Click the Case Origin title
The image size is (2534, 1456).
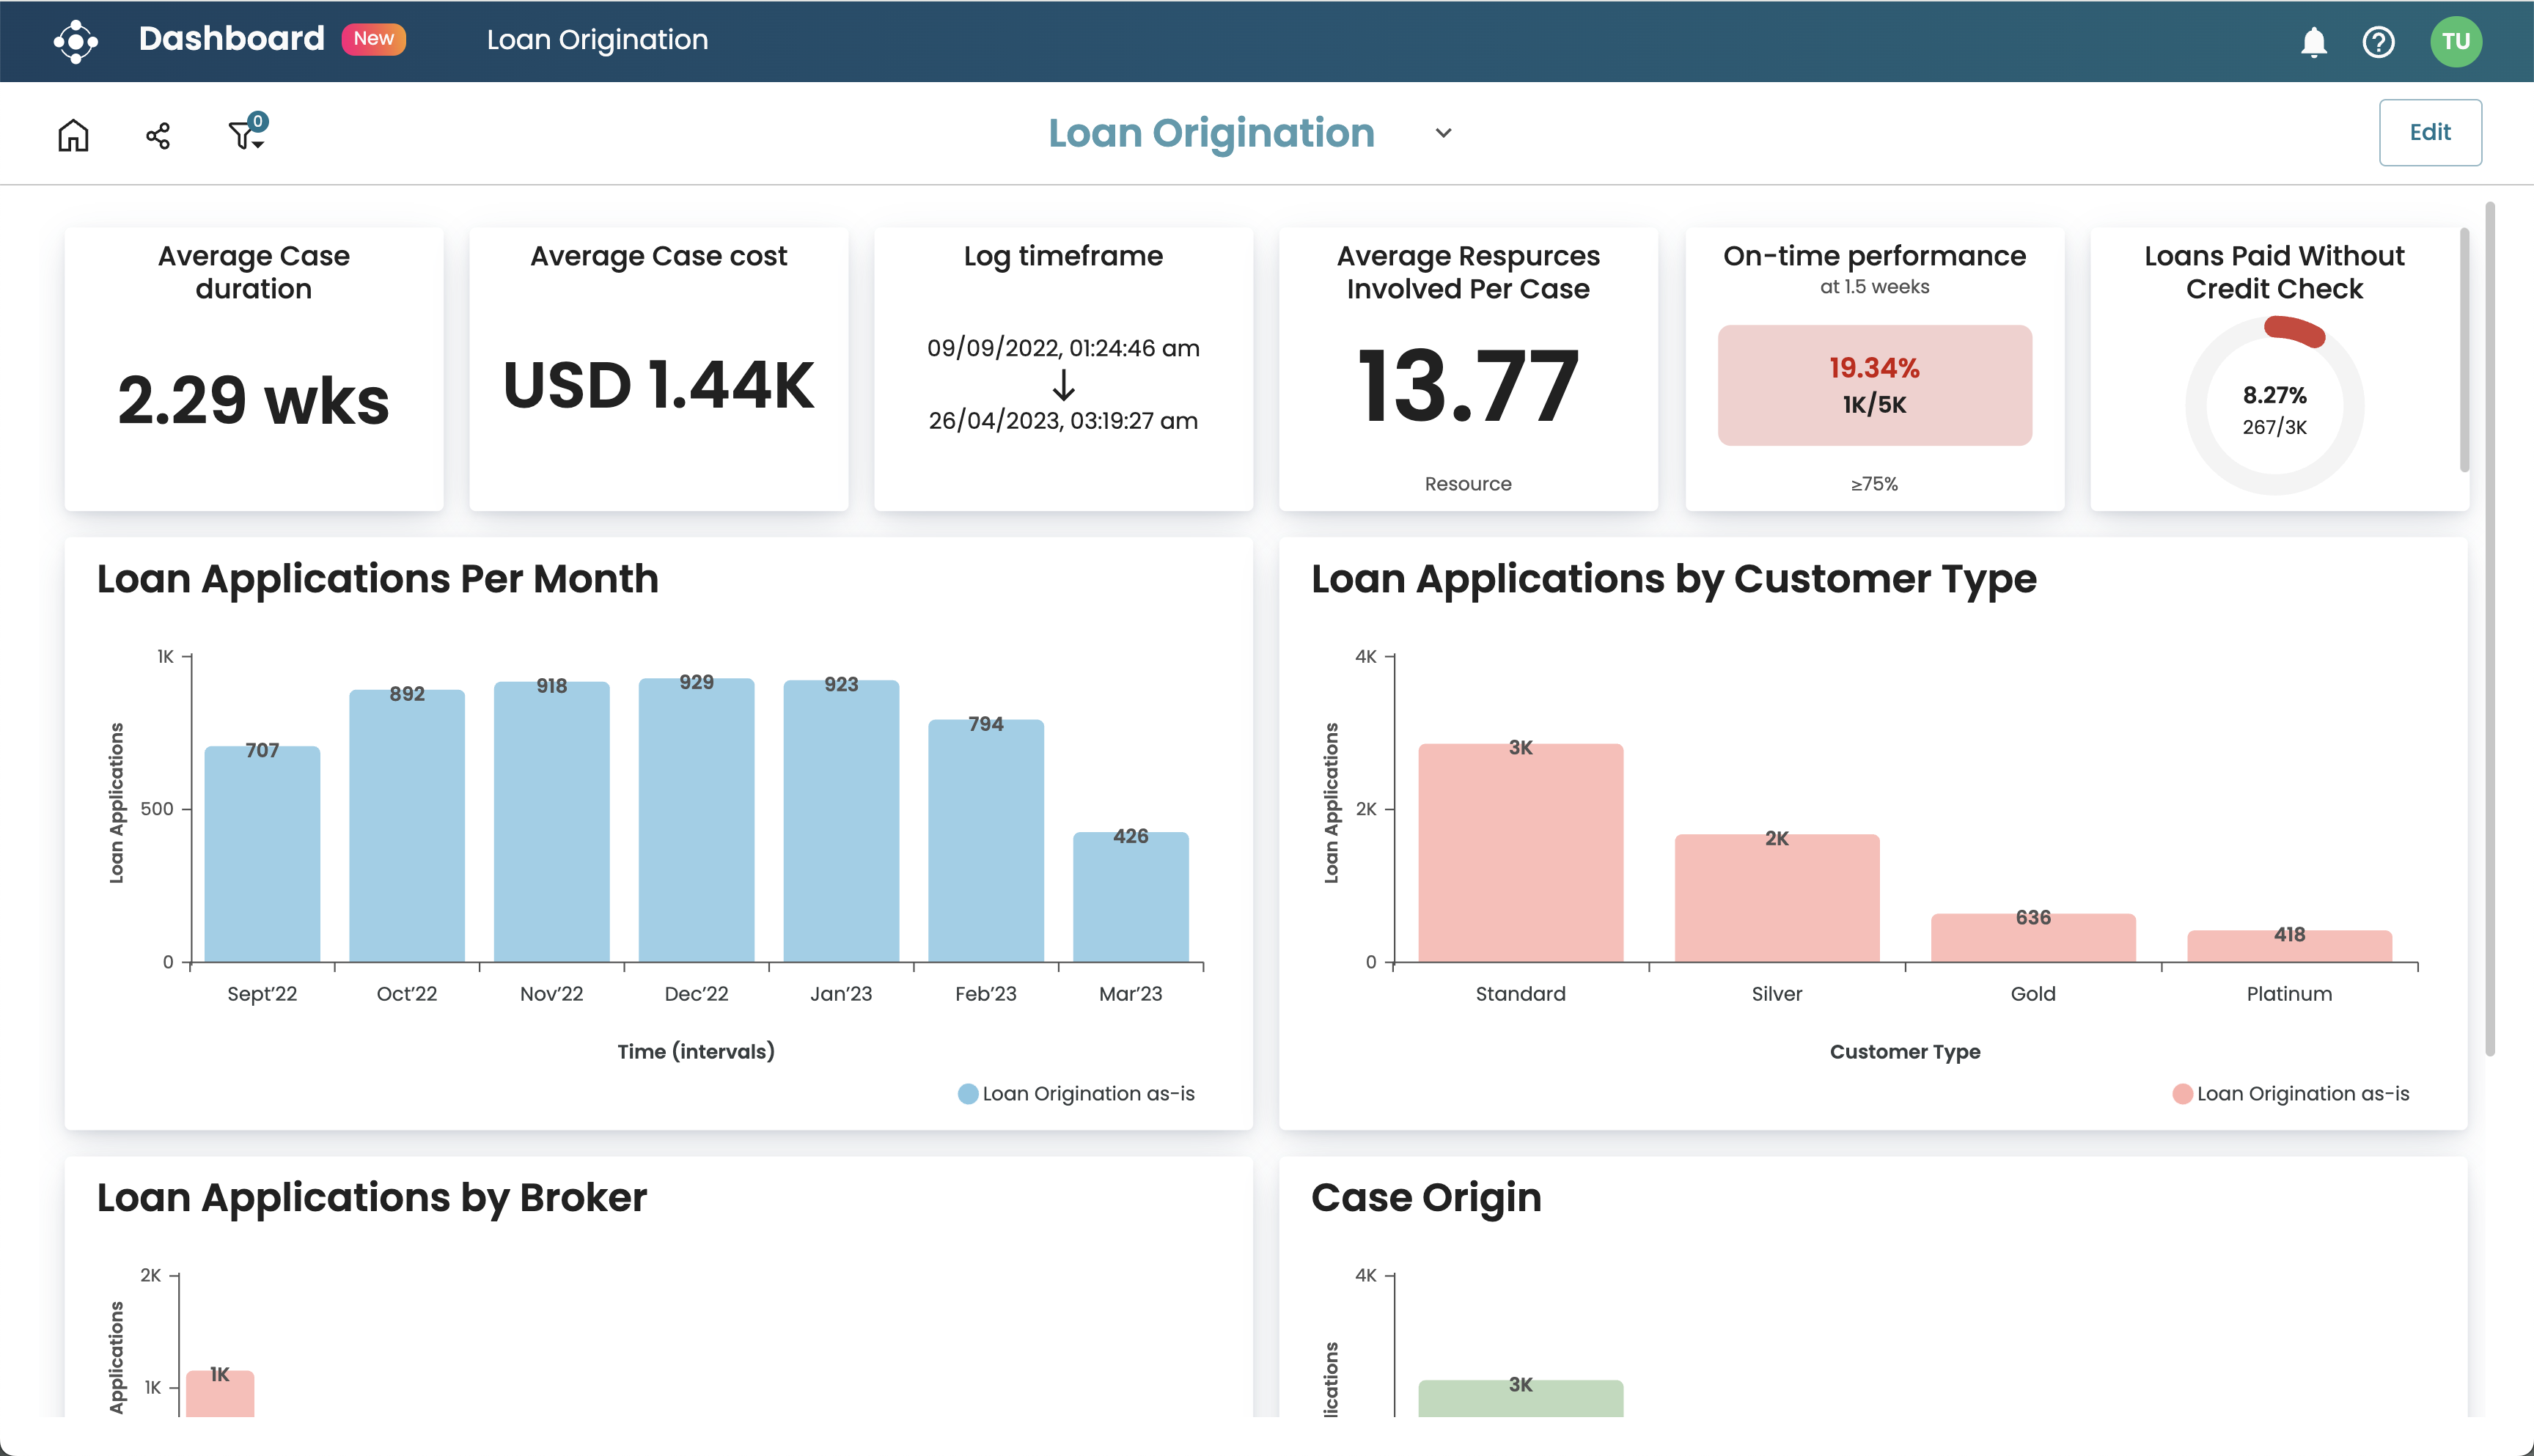coord(1426,1198)
